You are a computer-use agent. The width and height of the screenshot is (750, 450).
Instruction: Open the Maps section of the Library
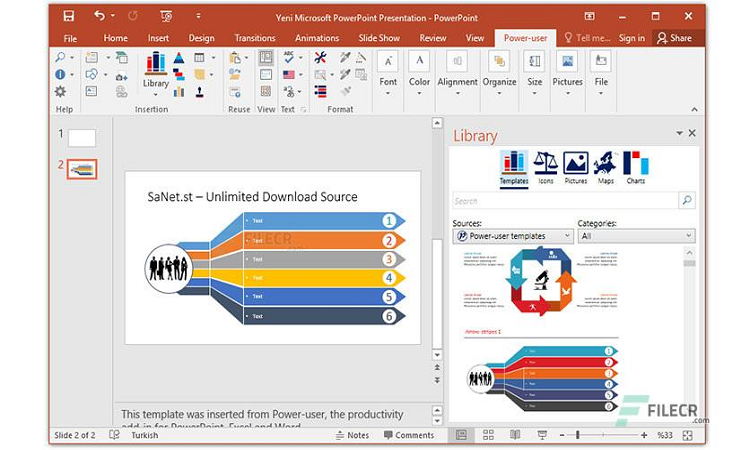604,169
